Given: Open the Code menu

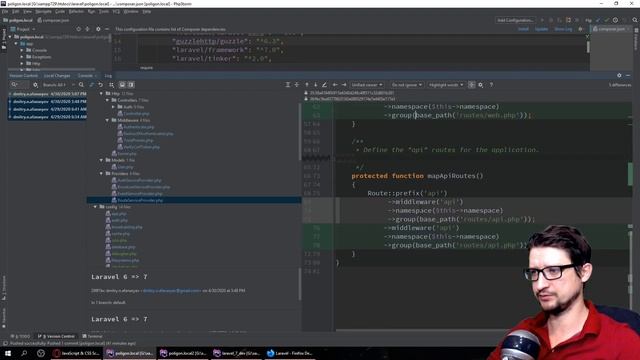Looking at the screenshot, I should pos(60,11).
